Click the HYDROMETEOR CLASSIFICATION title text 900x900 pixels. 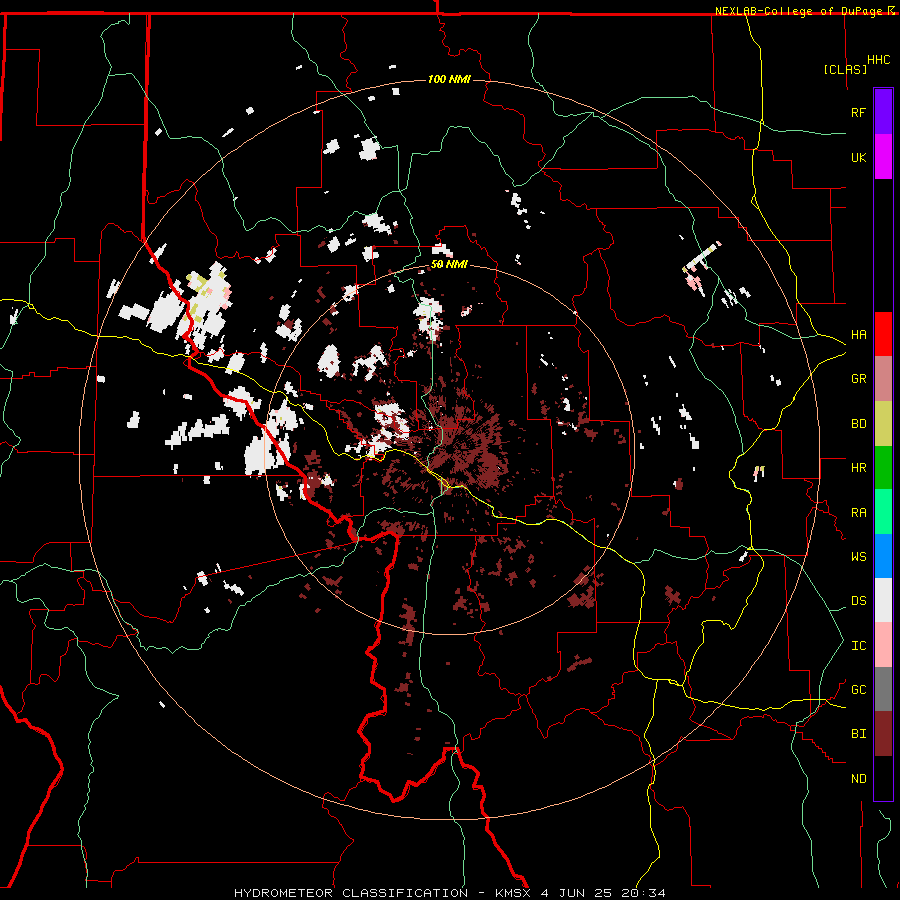pos(351,893)
